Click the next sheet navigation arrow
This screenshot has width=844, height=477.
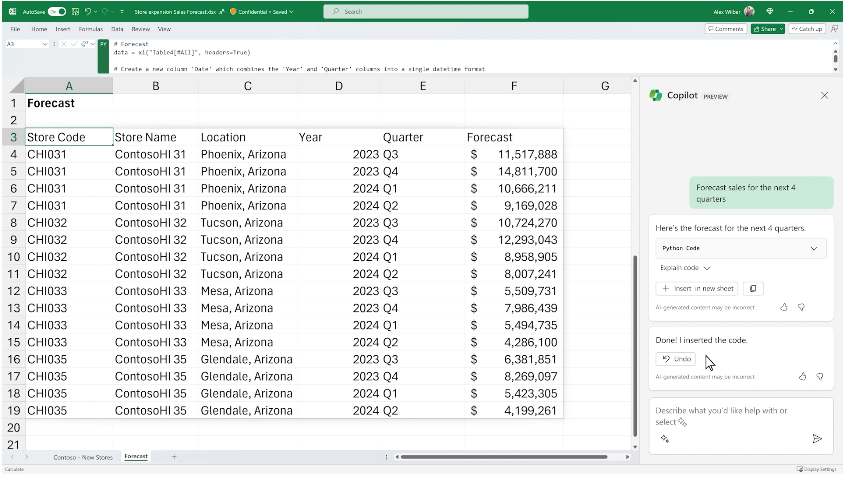pos(26,457)
